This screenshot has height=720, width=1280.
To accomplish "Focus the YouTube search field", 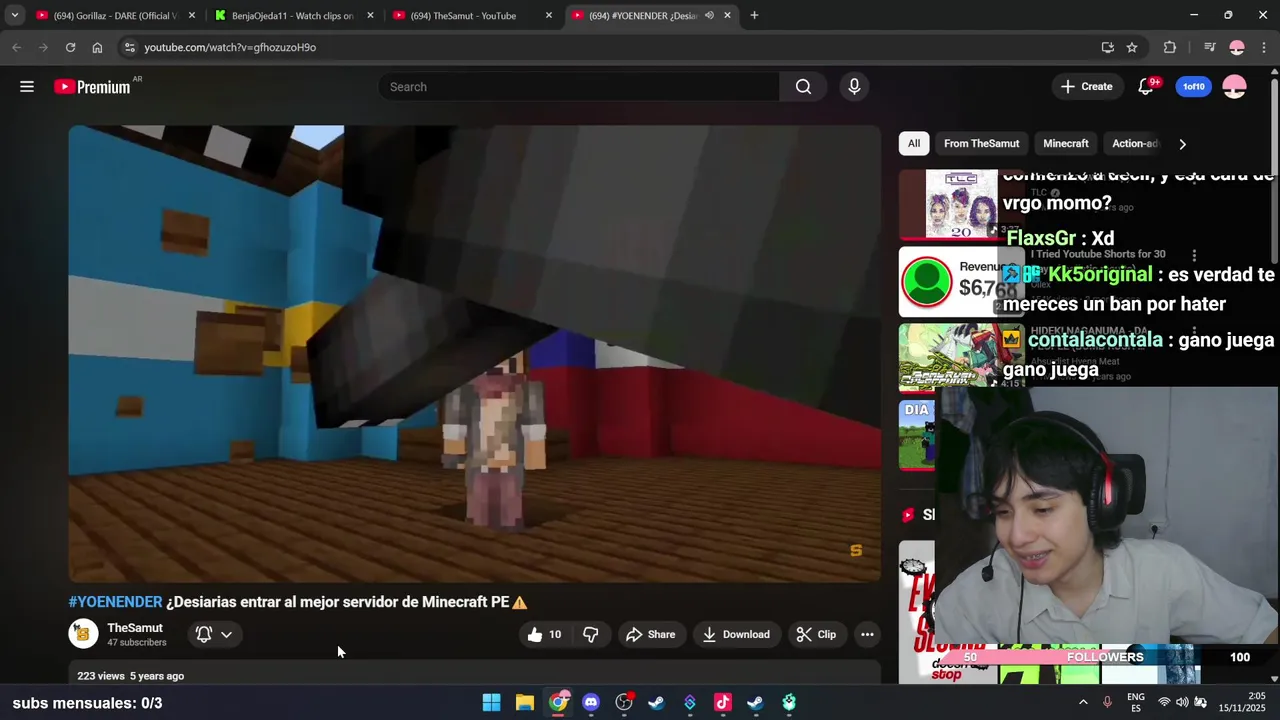I will [x=579, y=87].
